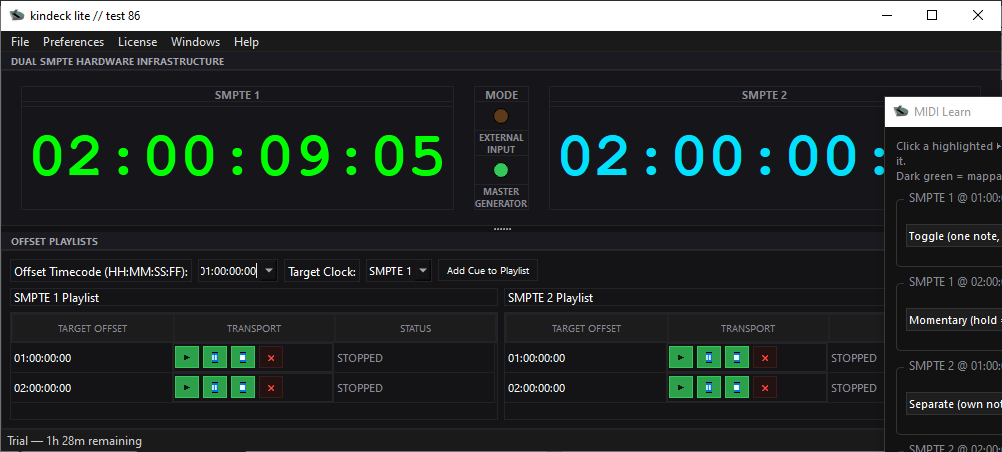Click the kindeck lite app icon in title bar
Viewport: 1002px width, 452px height.
[17, 15]
